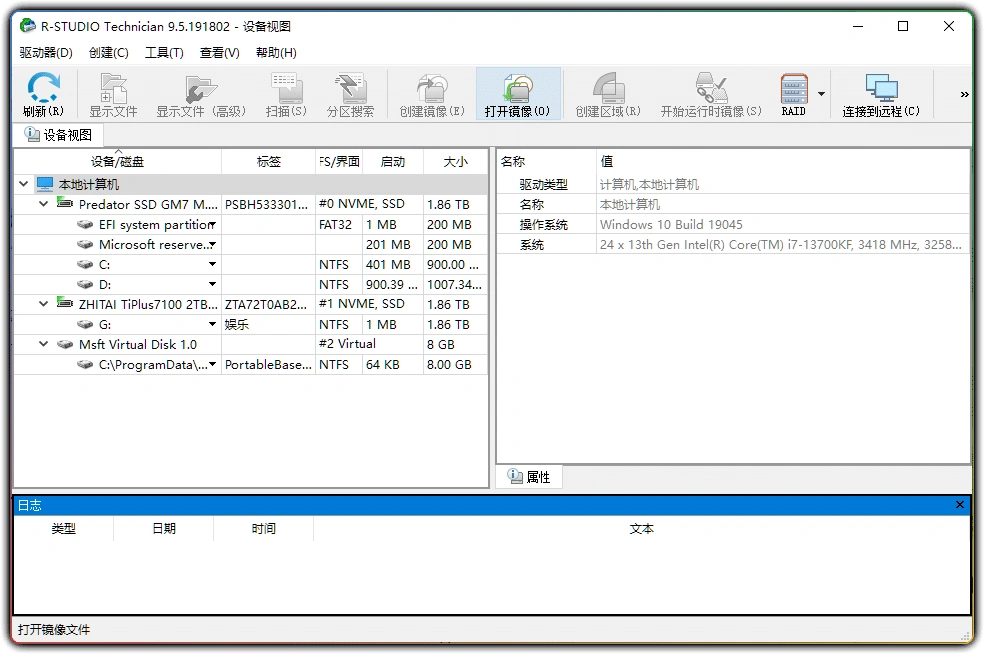Image resolution: width=984 pixels, height=654 pixels.
Task: Click the ZHITAI TiPlus7100 drive icon
Action: click(x=65, y=303)
